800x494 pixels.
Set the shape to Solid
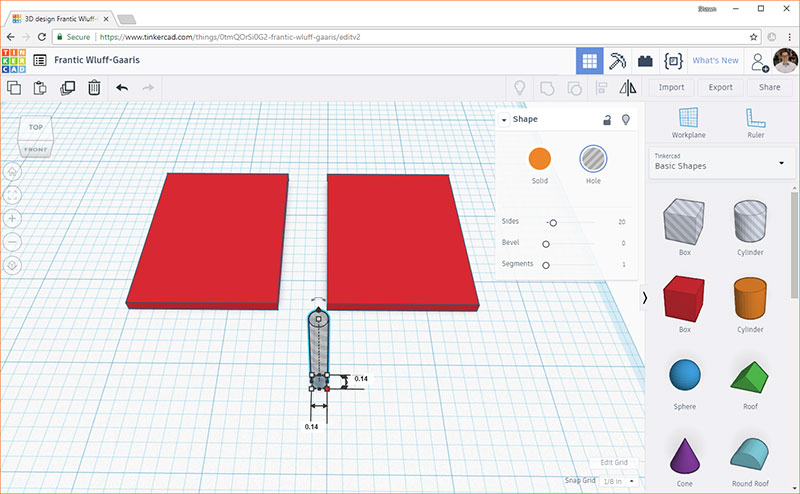540,158
